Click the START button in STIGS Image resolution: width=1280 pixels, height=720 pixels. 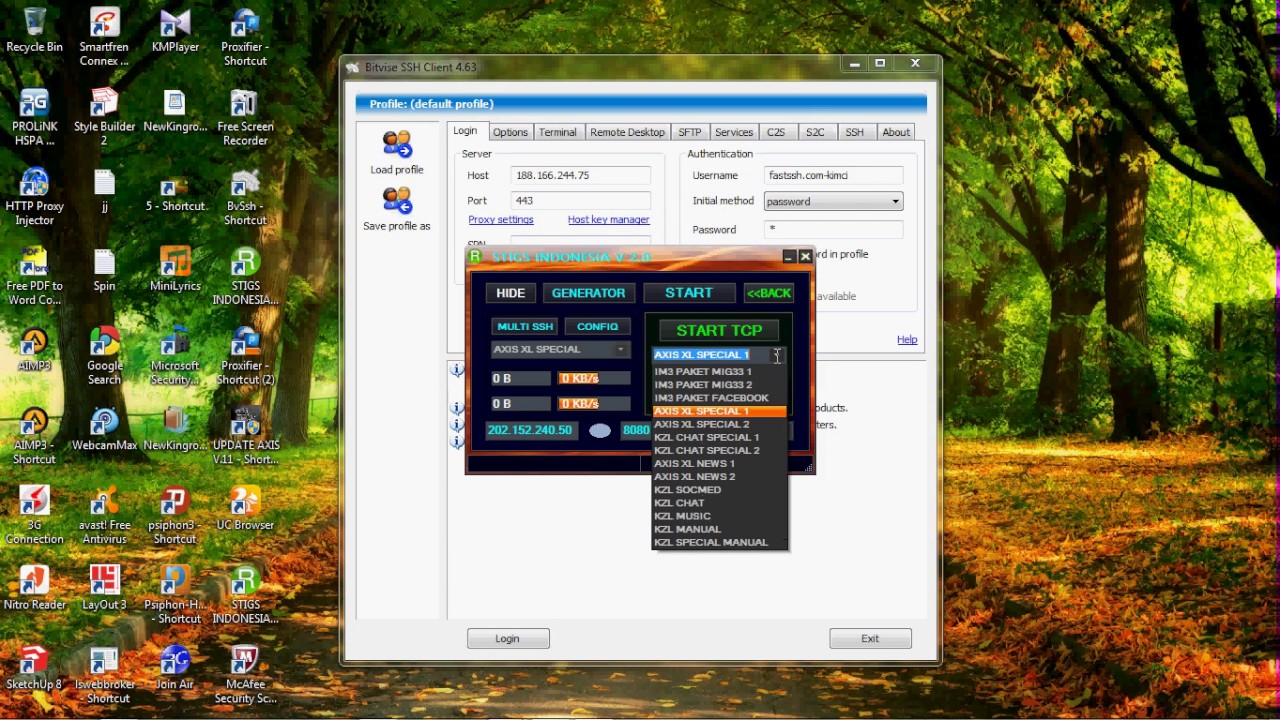pyautogui.click(x=689, y=293)
